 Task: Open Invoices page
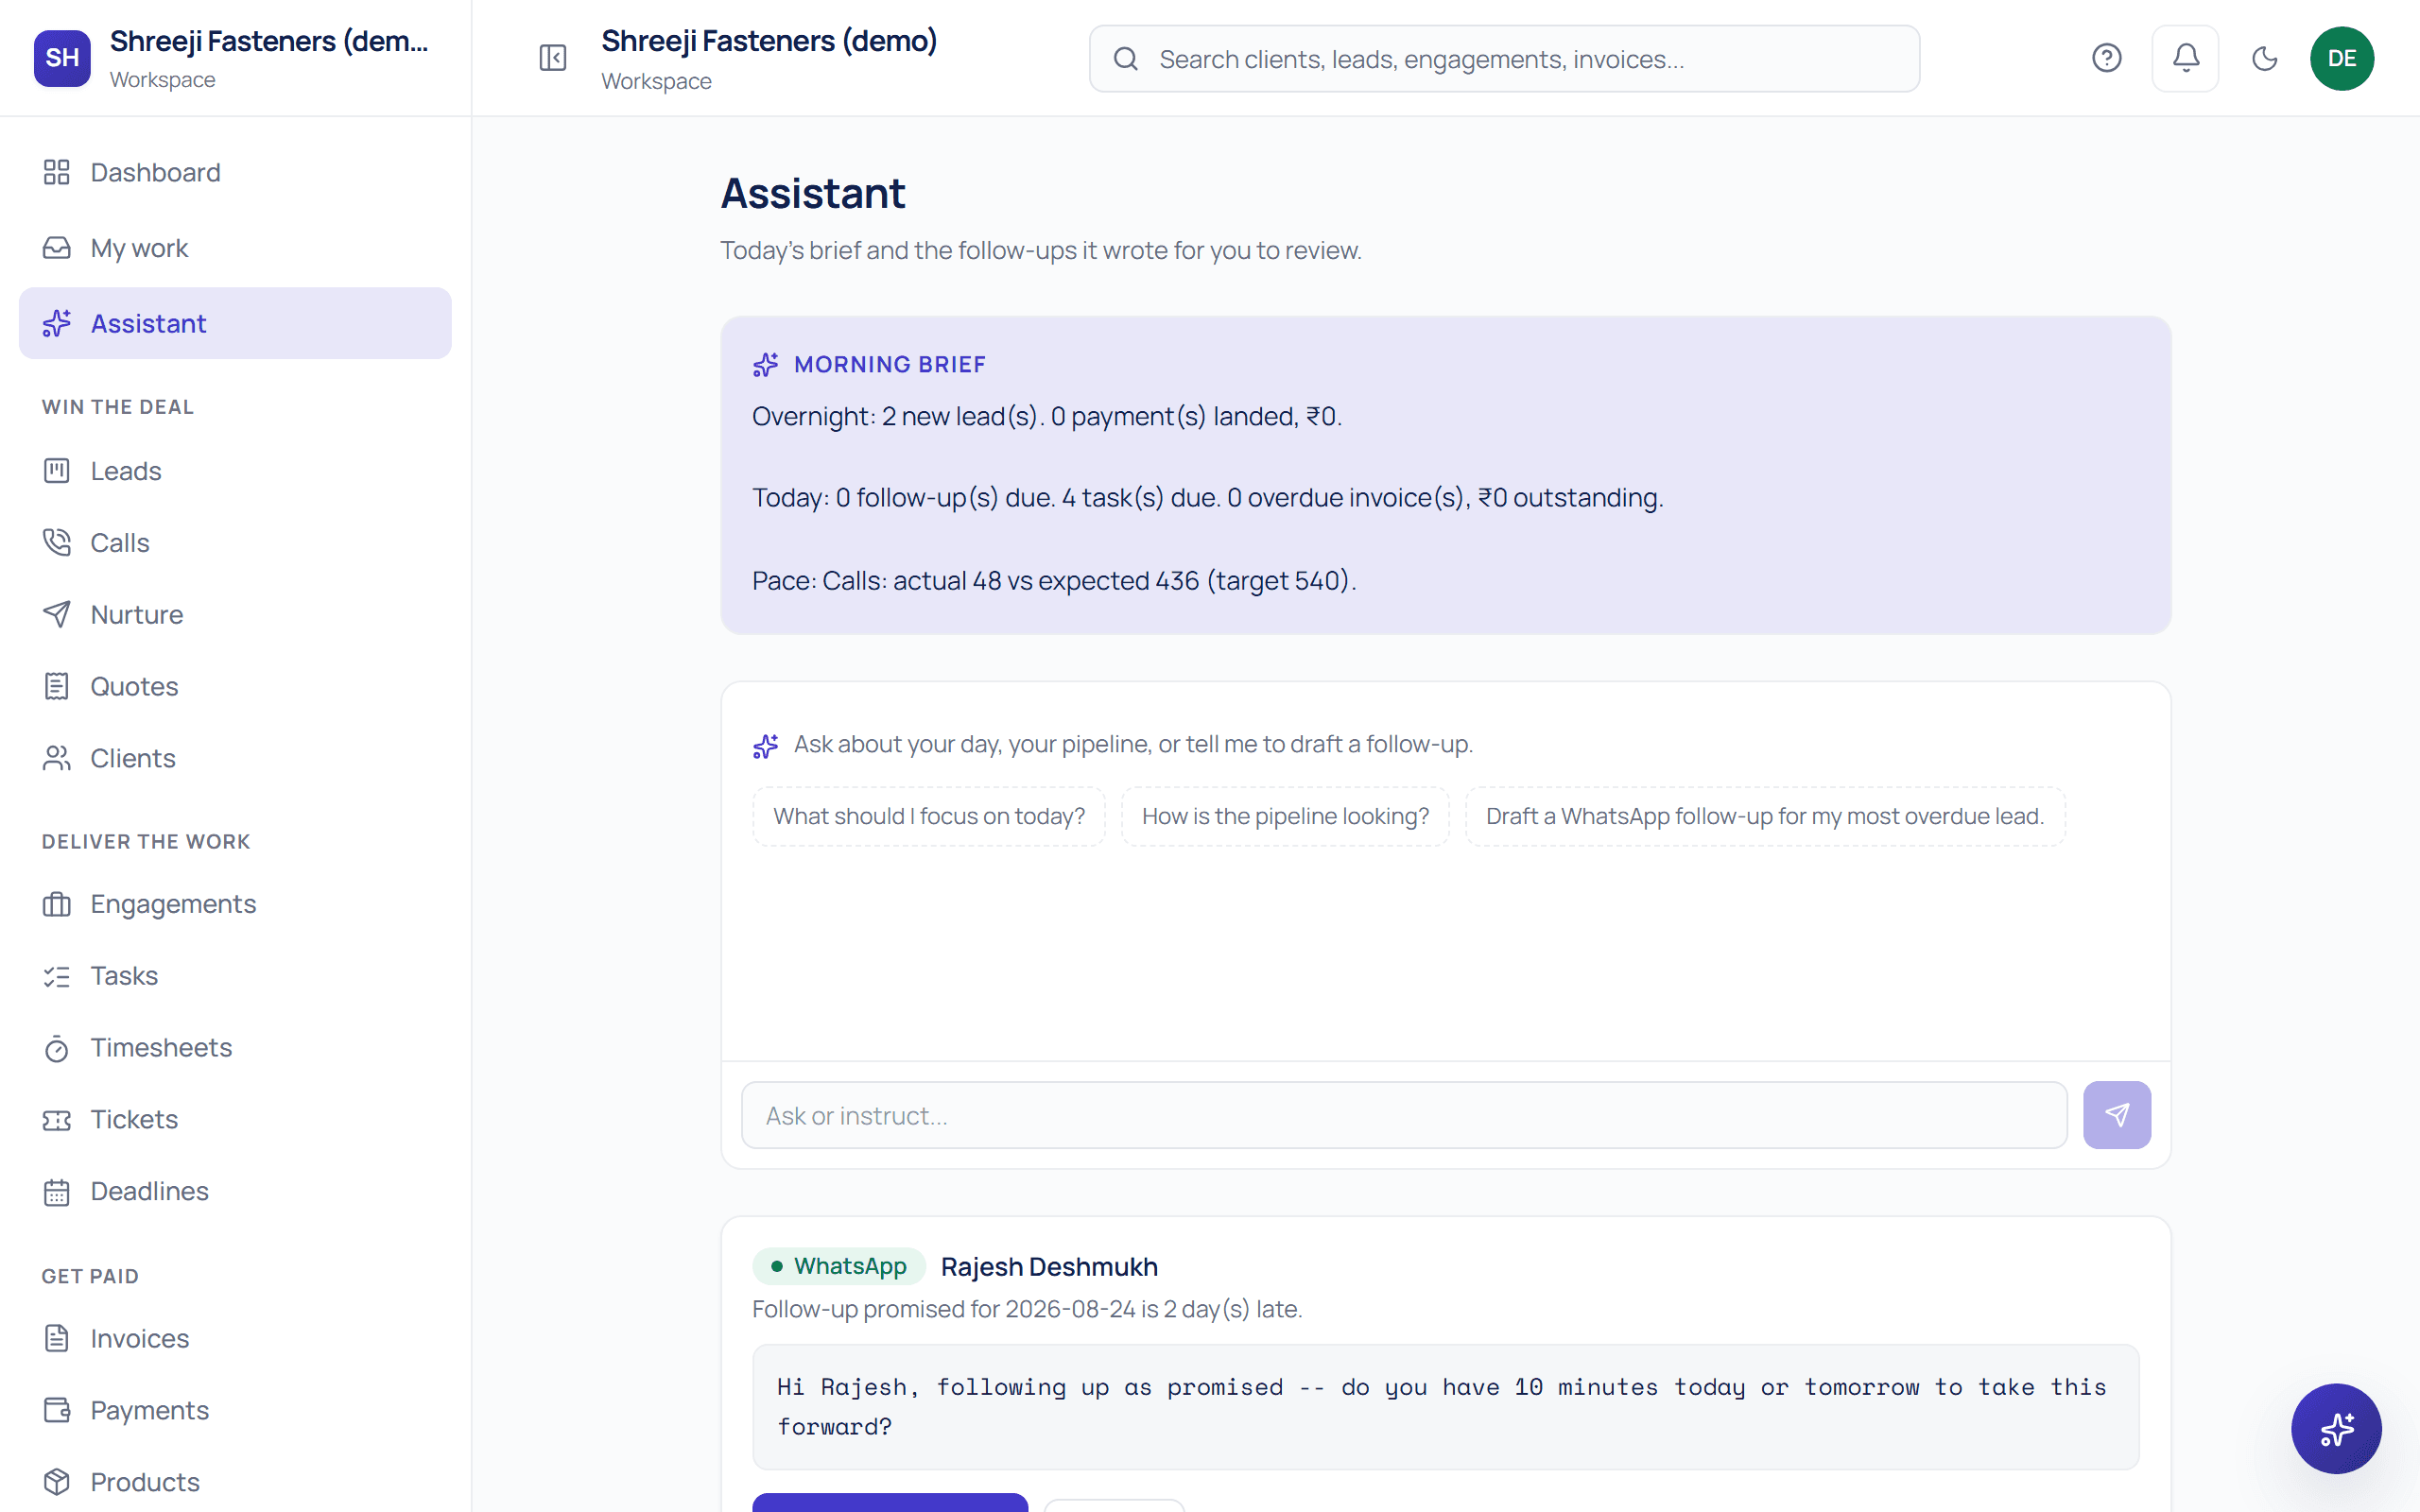tap(235, 1338)
